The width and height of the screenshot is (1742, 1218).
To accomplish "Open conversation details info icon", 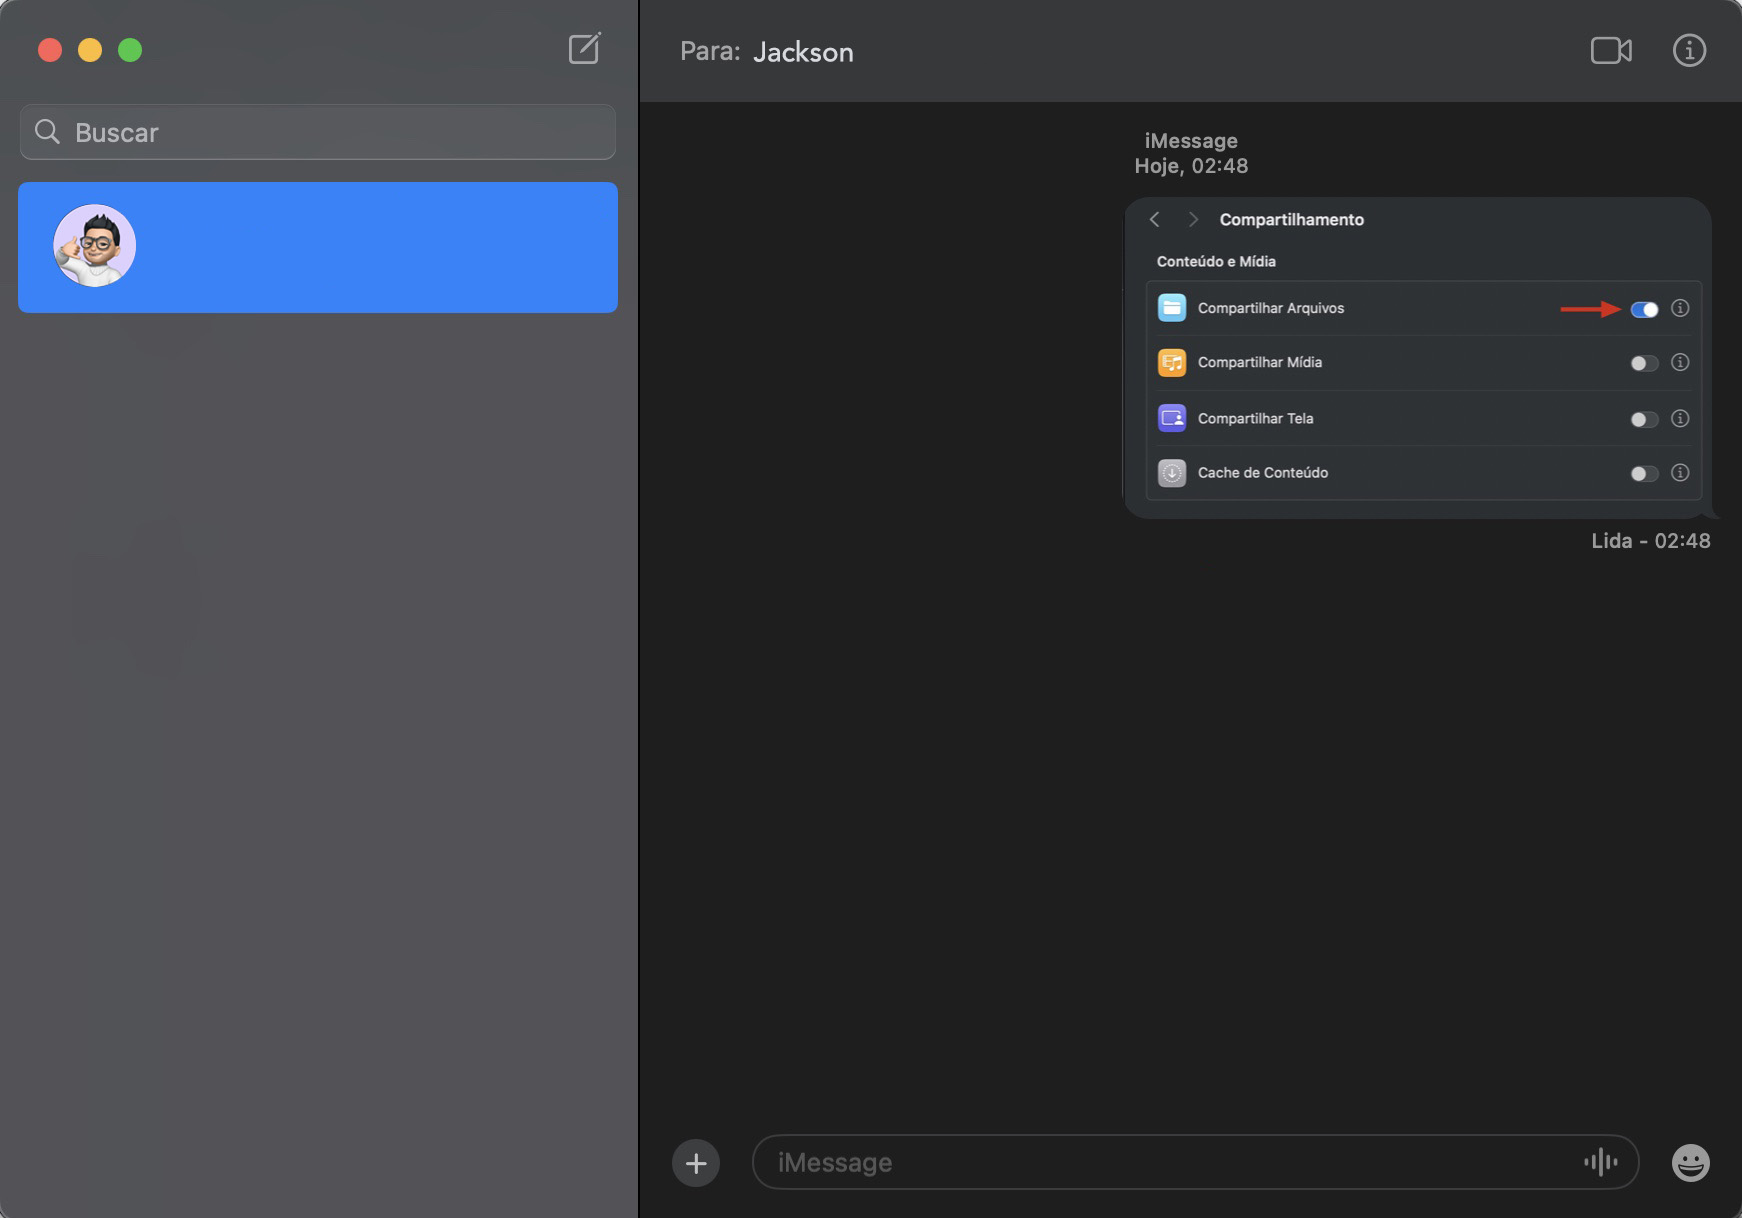I will click(x=1688, y=49).
